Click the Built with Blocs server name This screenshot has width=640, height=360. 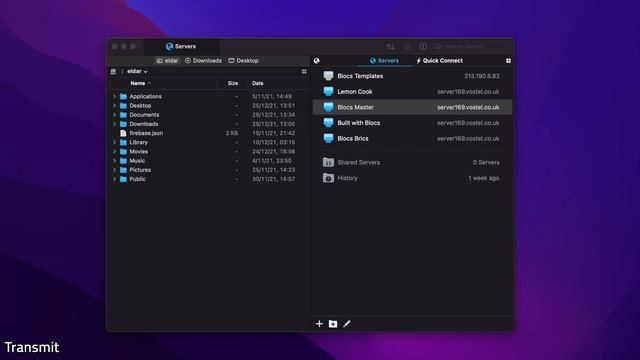tap(359, 123)
